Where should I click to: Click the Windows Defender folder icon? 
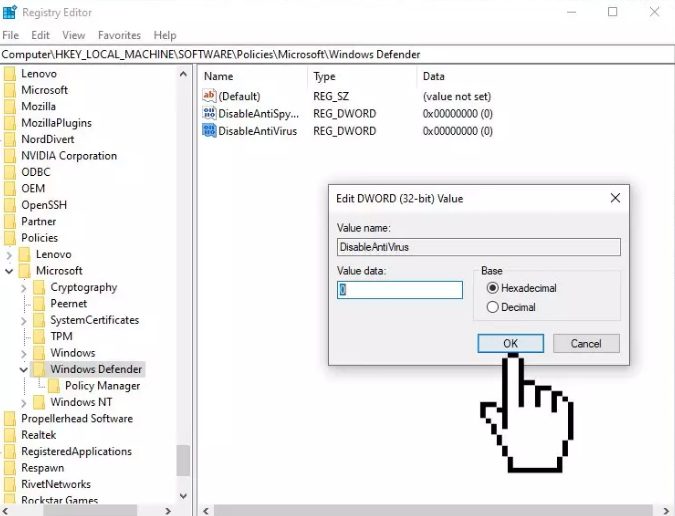click(x=40, y=369)
